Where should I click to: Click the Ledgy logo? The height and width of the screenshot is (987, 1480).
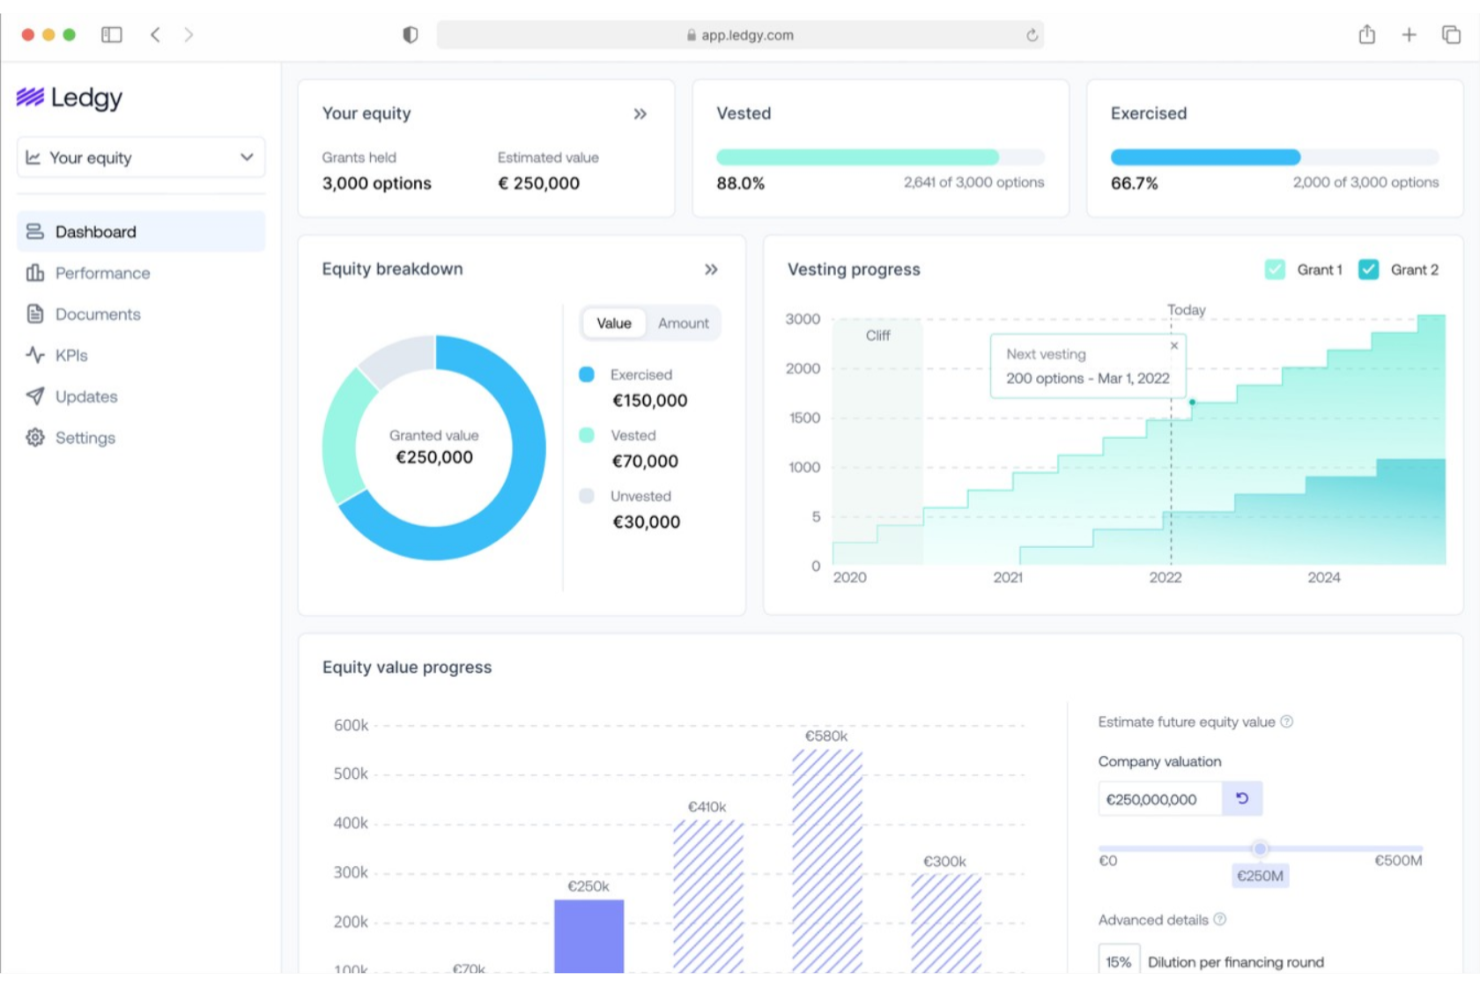point(68,97)
